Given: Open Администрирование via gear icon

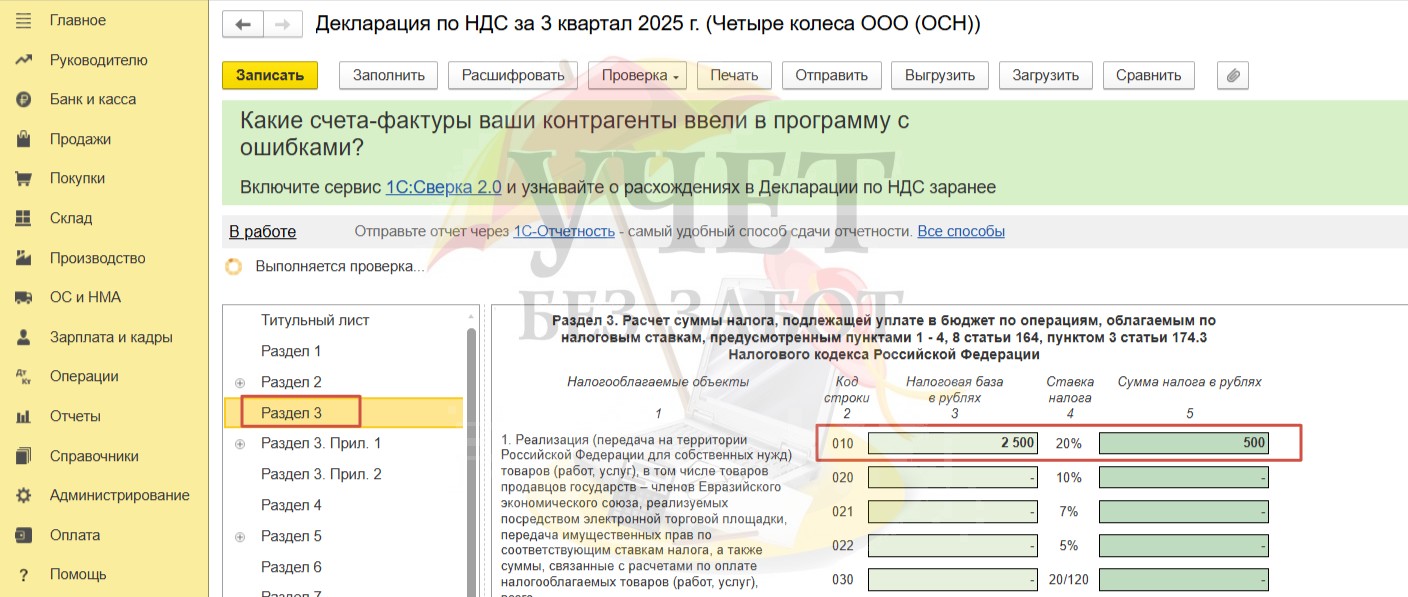Looking at the screenshot, I should click(x=24, y=495).
